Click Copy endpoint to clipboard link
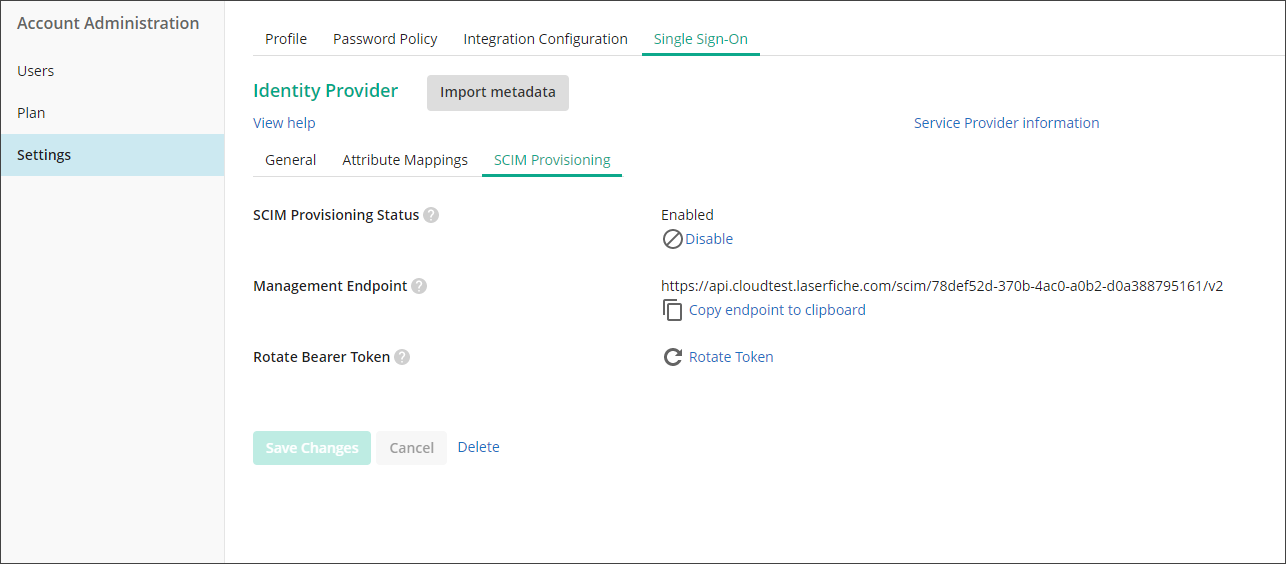This screenshot has height=564, width=1286. point(777,310)
